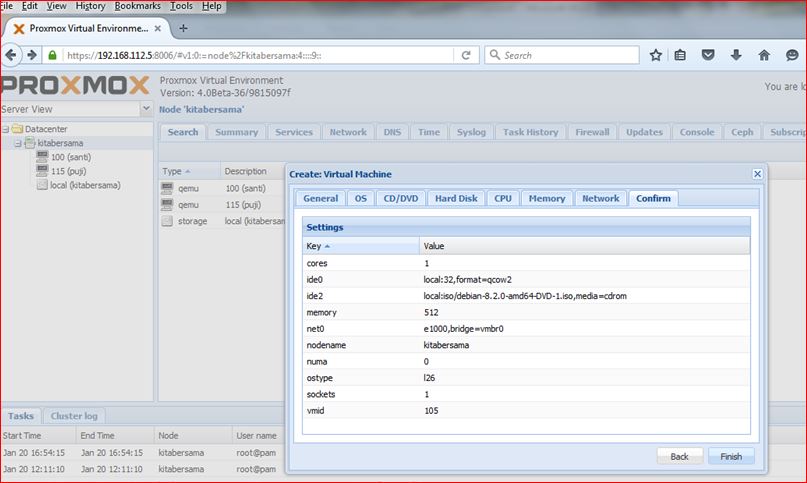807x483 pixels.
Task: Reload the page with the refresh icon
Action: point(466,55)
